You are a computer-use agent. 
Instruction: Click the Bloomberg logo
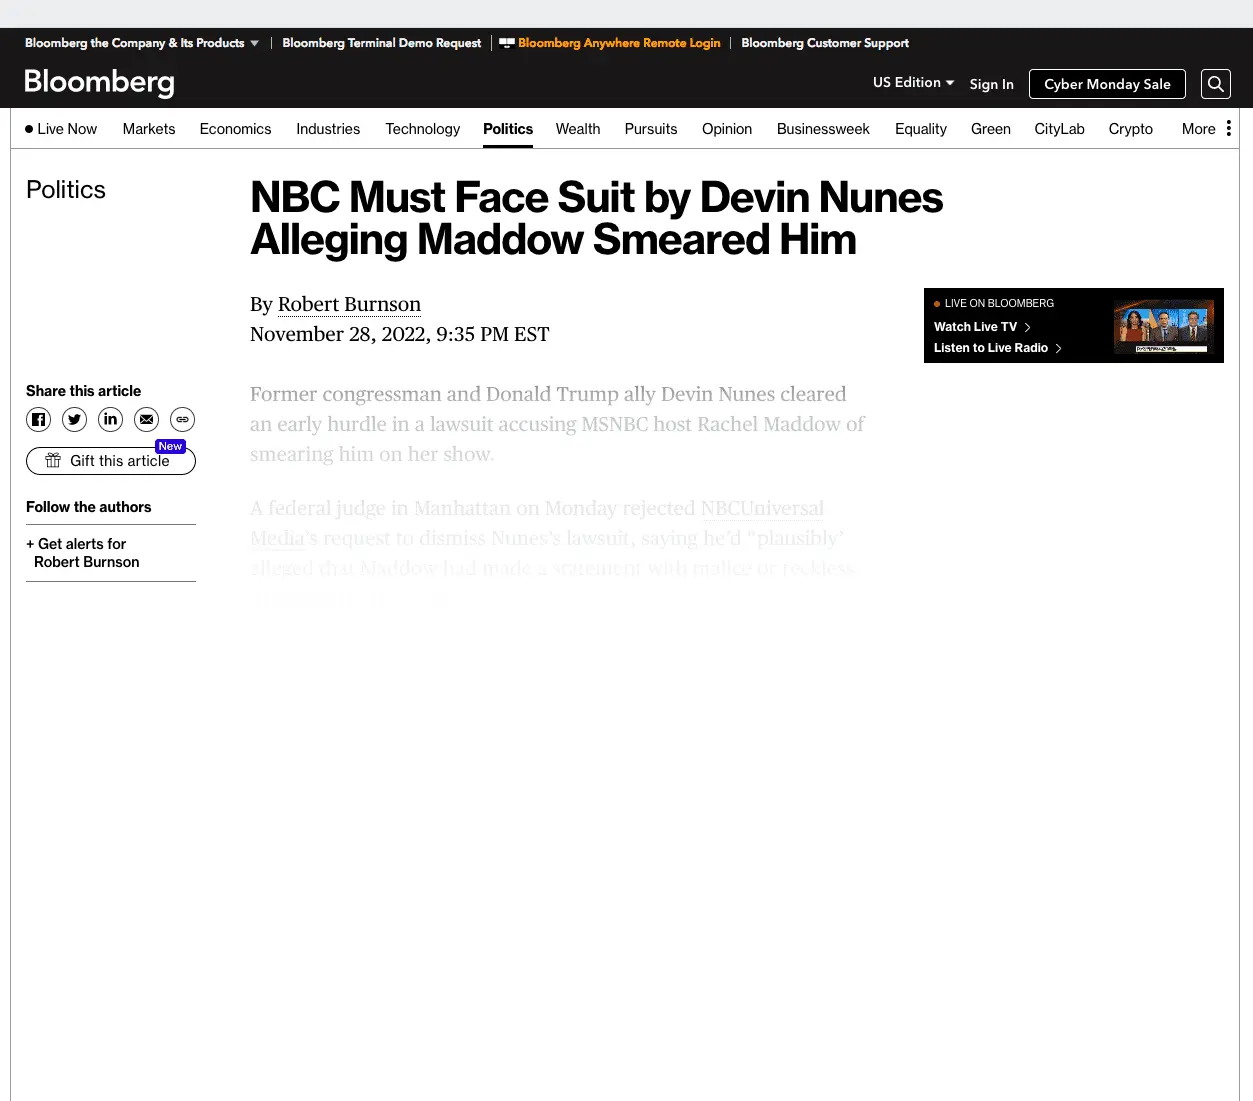pos(99,84)
